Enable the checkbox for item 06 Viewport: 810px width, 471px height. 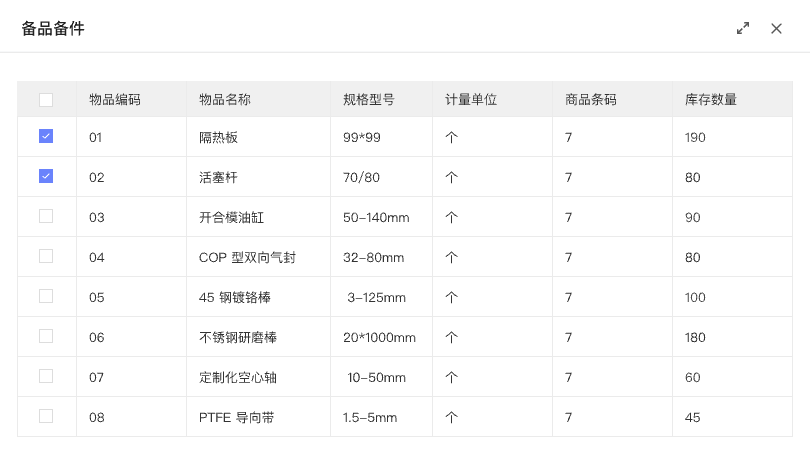click(46, 336)
